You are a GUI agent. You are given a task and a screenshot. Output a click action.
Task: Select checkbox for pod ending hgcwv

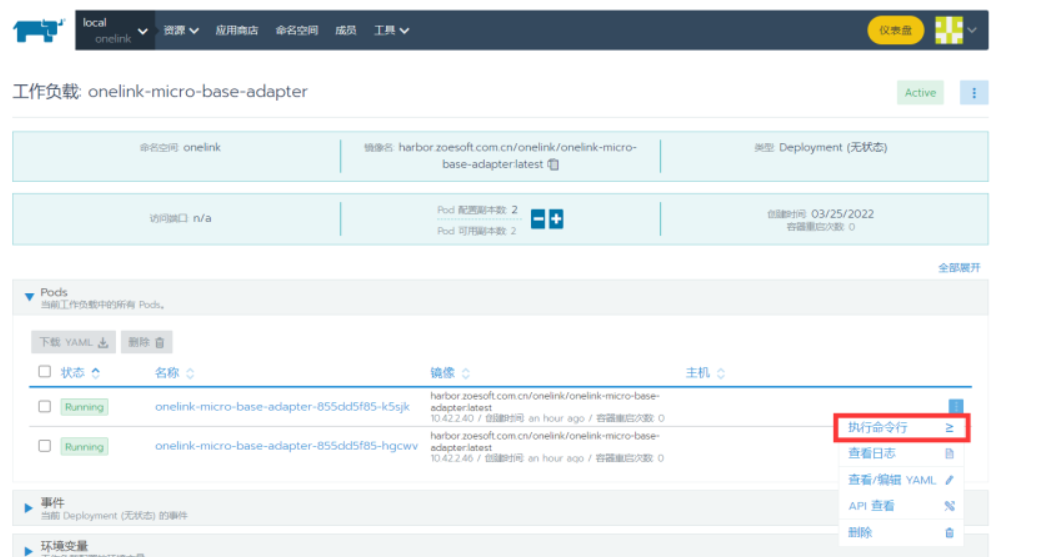pyautogui.click(x=45, y=446)
